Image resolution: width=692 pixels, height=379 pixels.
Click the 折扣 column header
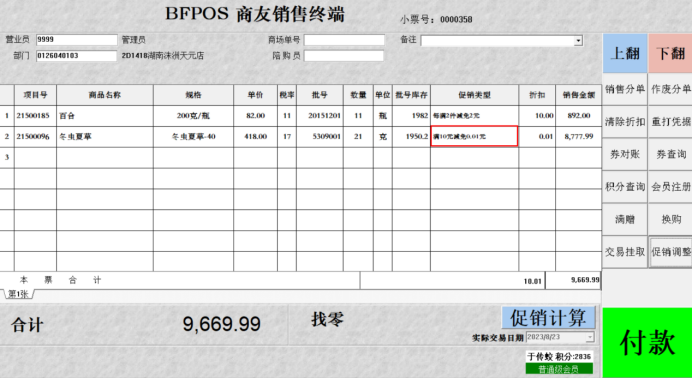coord(537,95)
